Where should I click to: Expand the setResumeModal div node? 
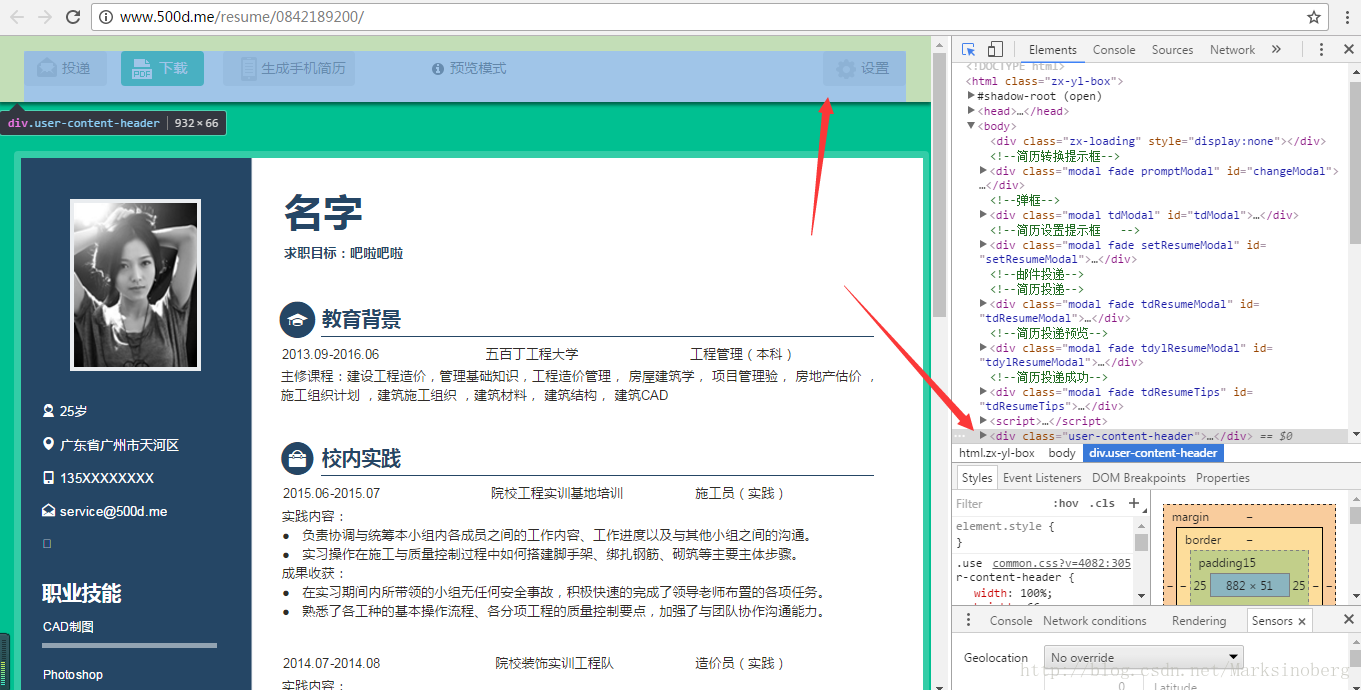(x=983, y=245)
